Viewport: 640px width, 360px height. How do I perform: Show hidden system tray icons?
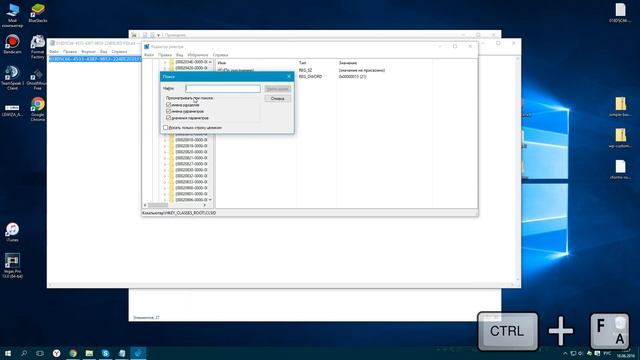[565, 353]
